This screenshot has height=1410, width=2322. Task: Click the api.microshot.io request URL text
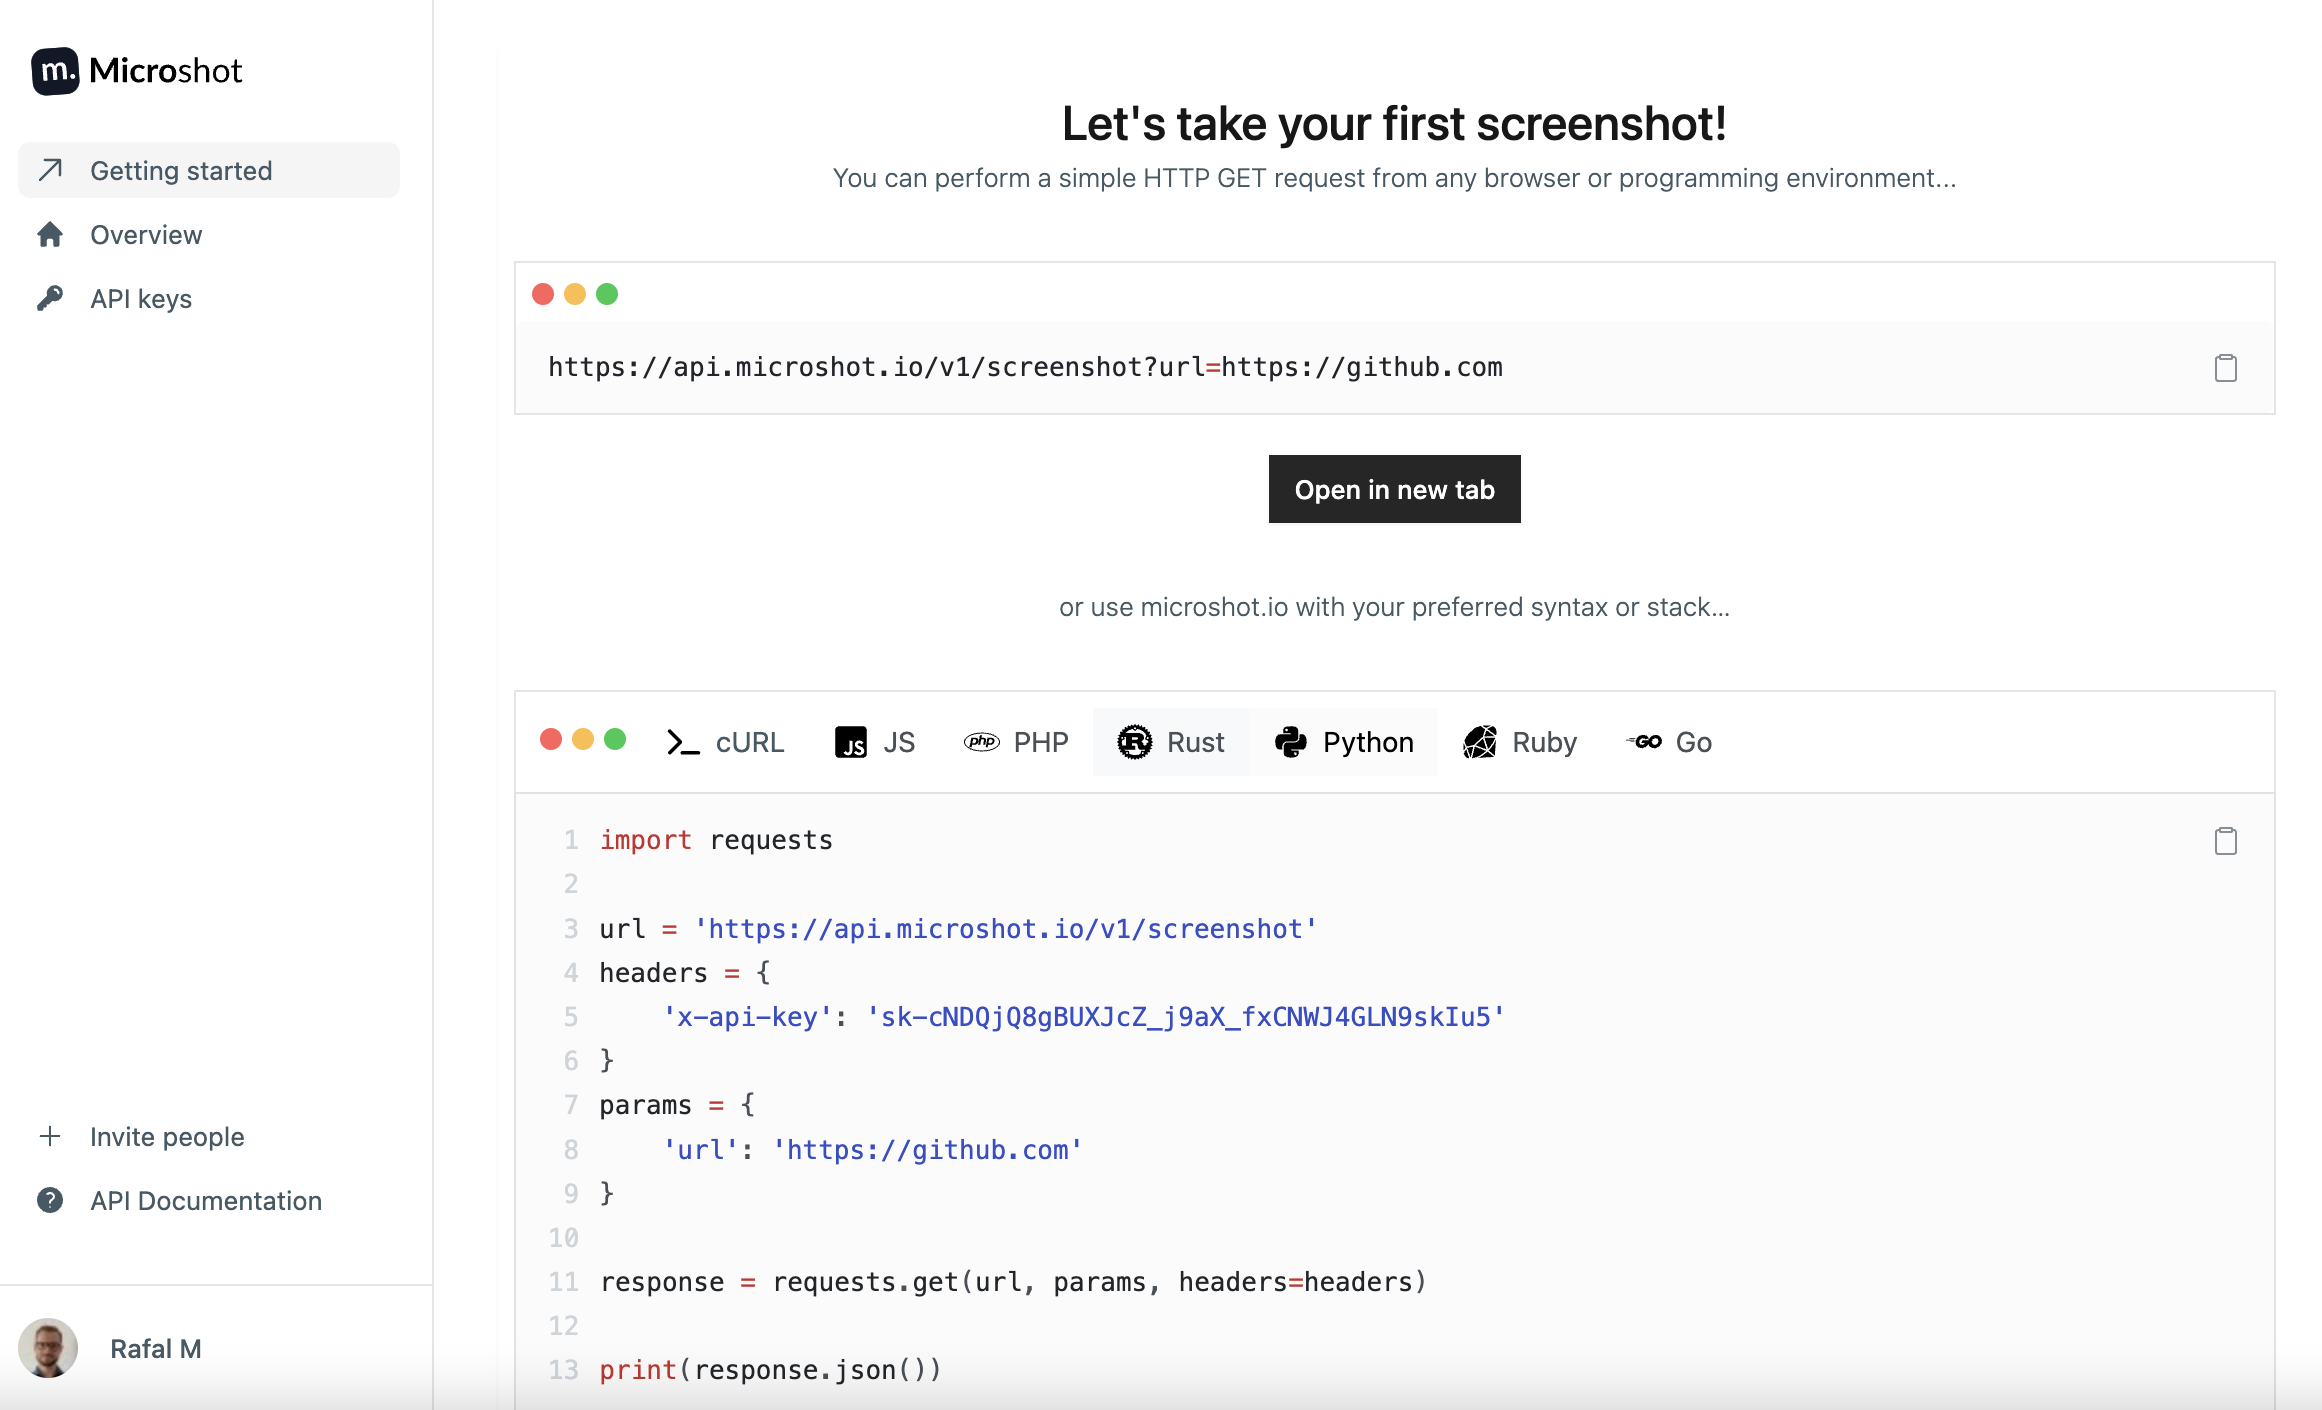[1025, 367]
